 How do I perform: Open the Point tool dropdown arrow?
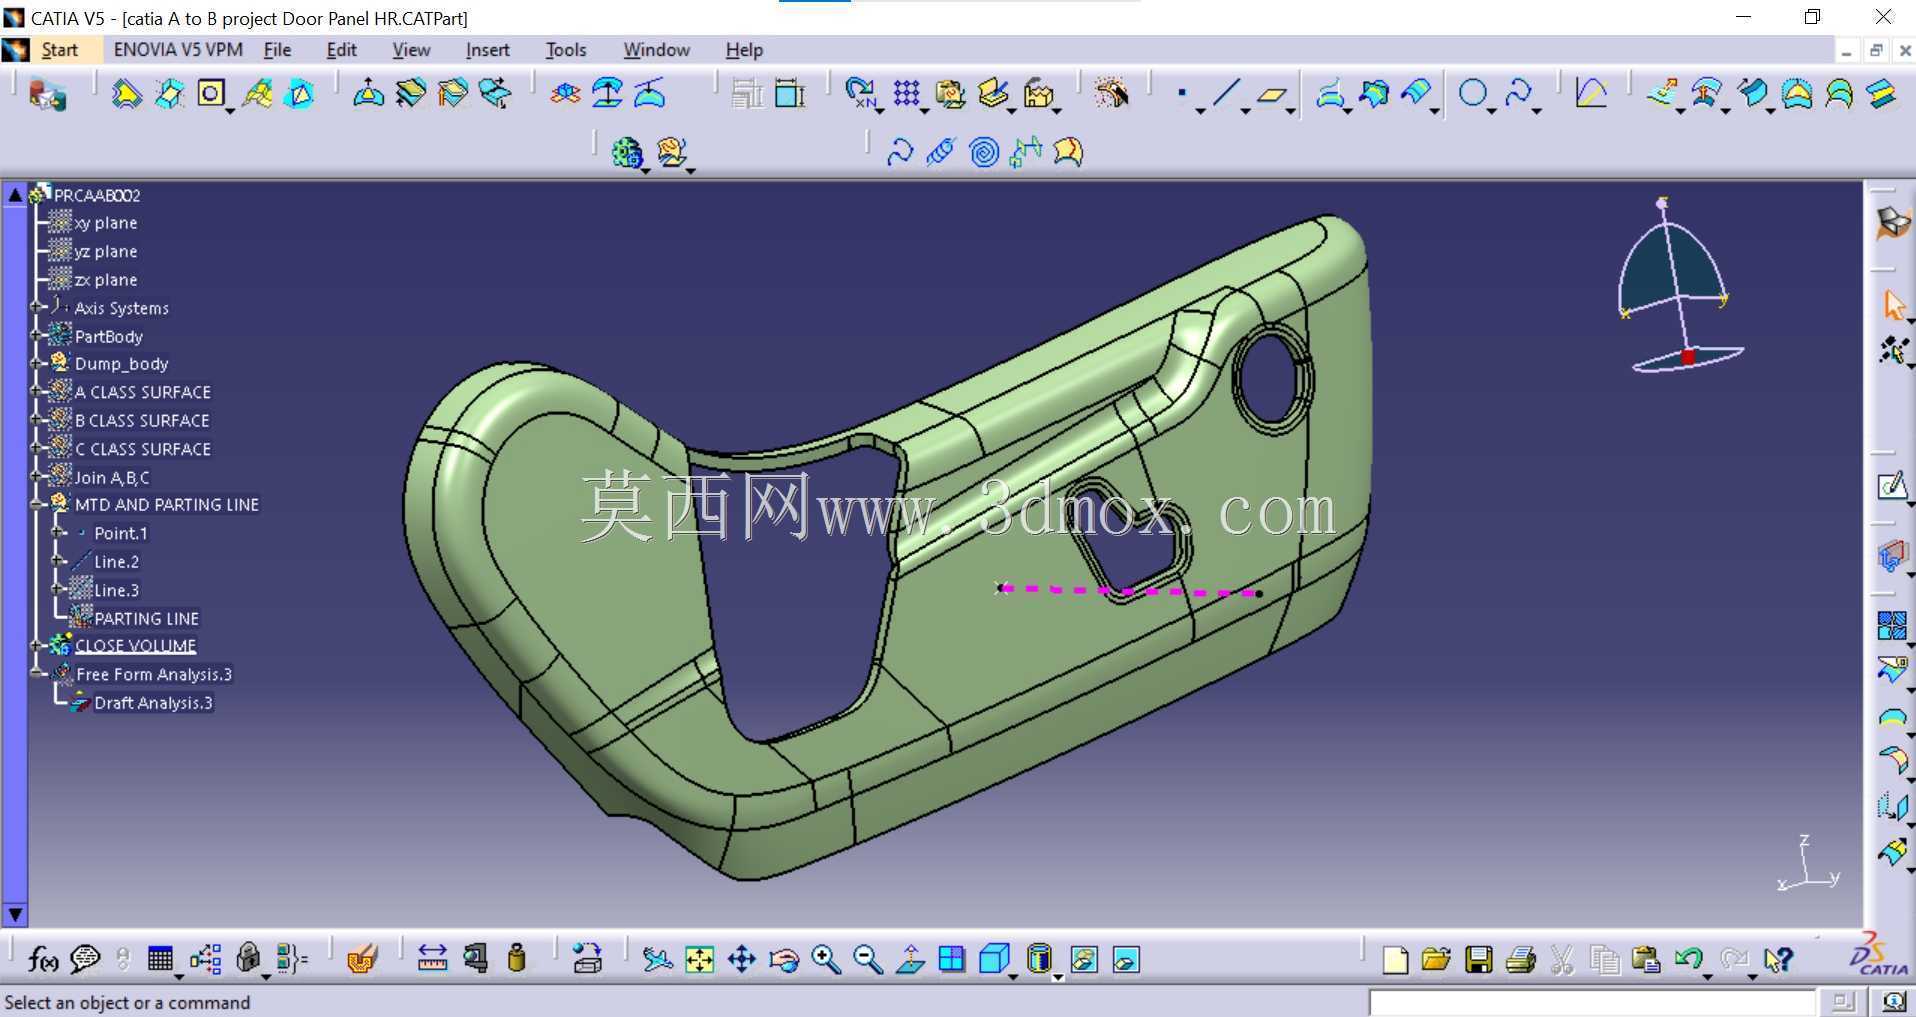[x=1200, y=110]
